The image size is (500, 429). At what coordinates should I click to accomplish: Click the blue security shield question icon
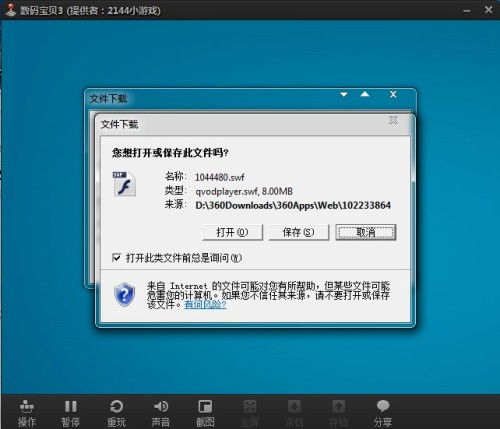tap(124, 294)
